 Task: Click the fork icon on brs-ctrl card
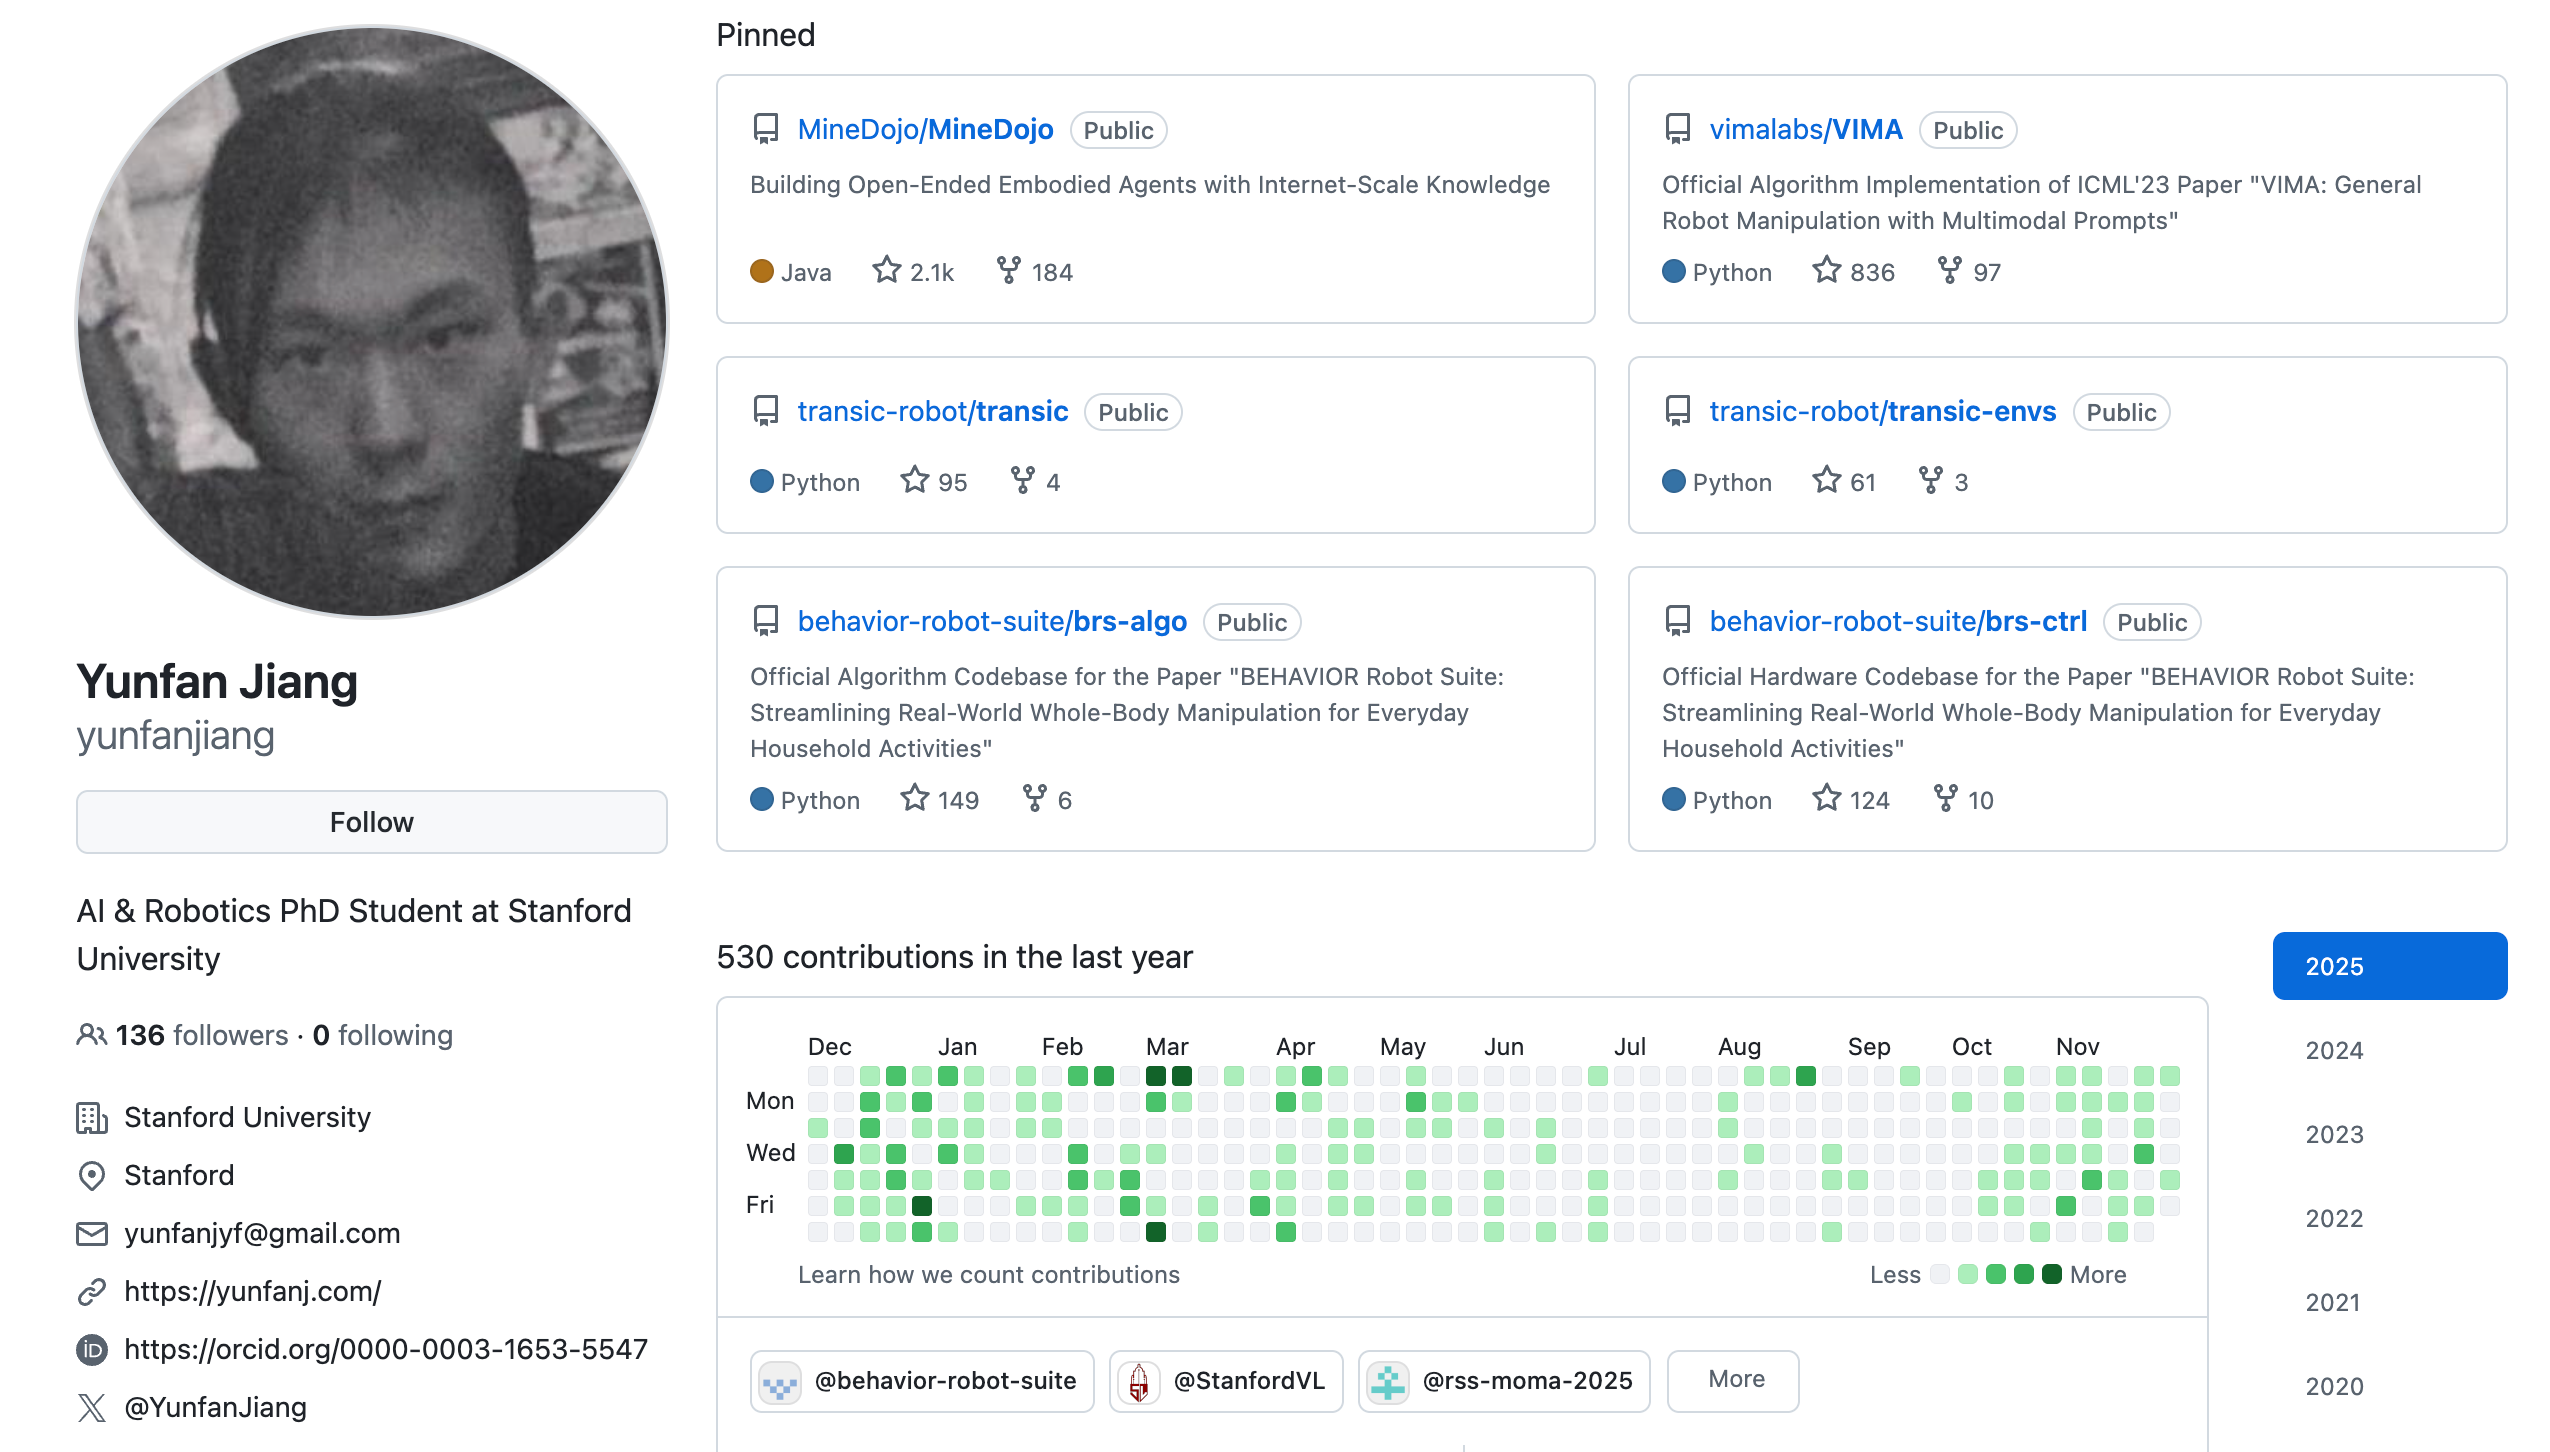point(1945,798)
